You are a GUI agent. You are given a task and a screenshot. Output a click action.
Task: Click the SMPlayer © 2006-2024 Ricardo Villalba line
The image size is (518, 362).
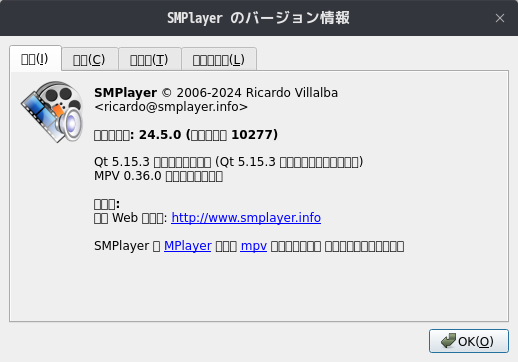coord(216,93)
